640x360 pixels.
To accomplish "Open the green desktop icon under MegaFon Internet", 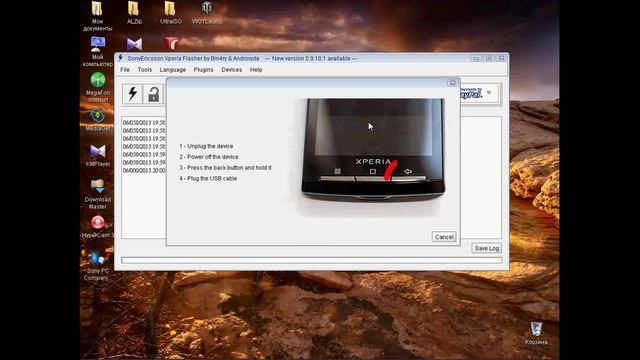I will (97, 120).
